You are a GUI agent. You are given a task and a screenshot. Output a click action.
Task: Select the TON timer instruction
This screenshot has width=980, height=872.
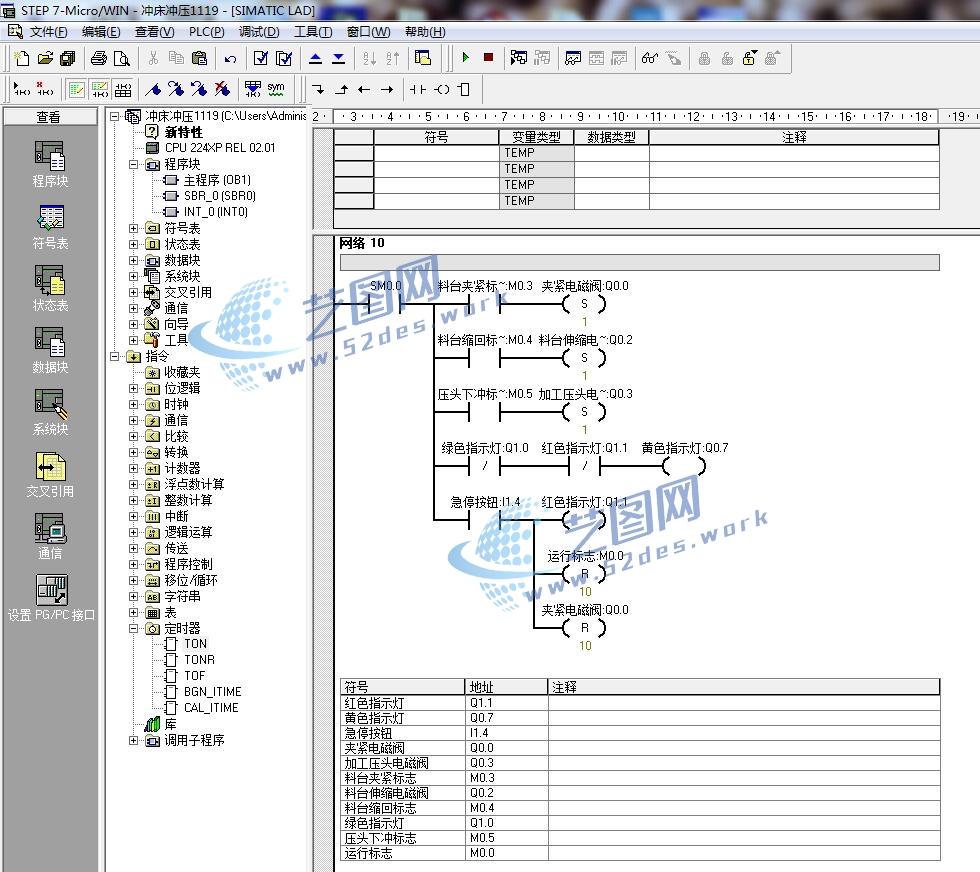pyautogui.click(x=186, y=644)
